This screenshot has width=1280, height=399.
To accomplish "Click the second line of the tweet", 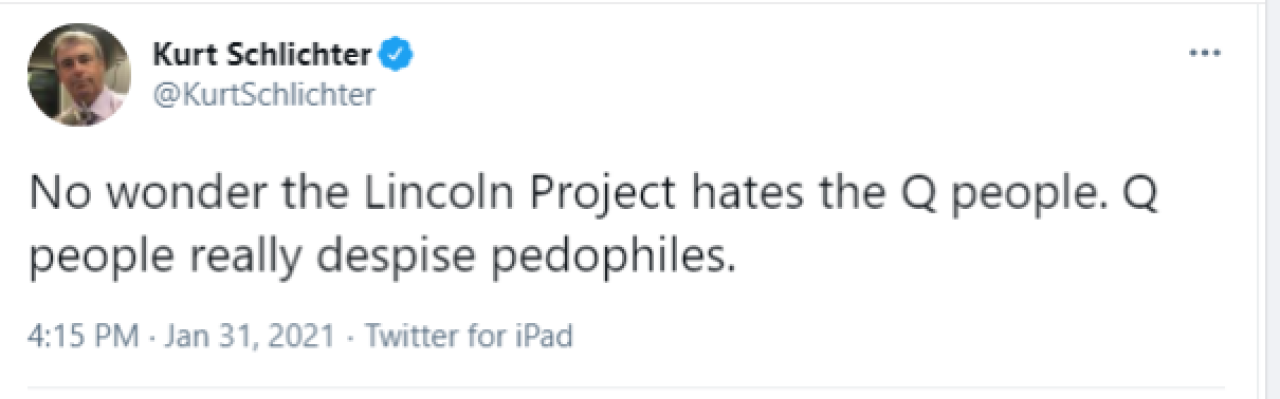I will pyautogui.click(x=381, y=260).
